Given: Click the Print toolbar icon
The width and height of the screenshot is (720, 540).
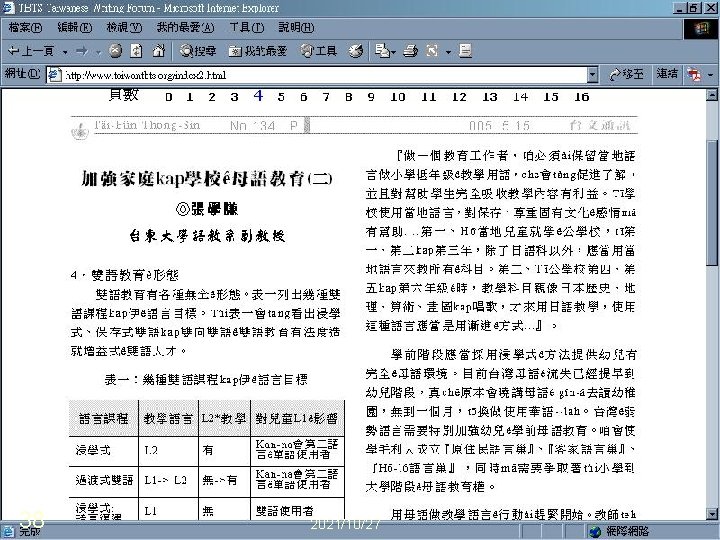Looking at the screenshot, I should [410, 51].
